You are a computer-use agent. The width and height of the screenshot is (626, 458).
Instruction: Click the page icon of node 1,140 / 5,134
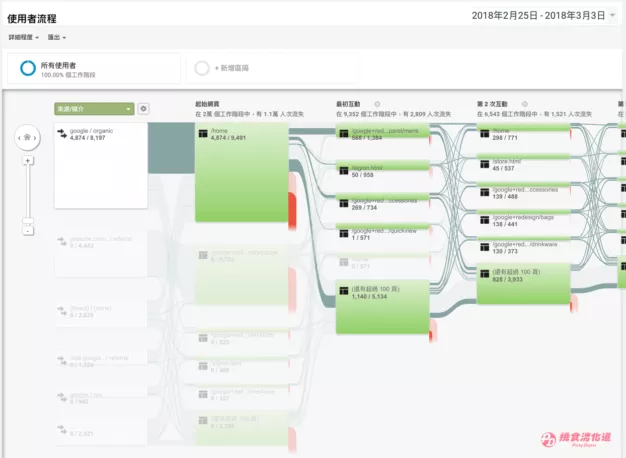(x=344, y=291)
